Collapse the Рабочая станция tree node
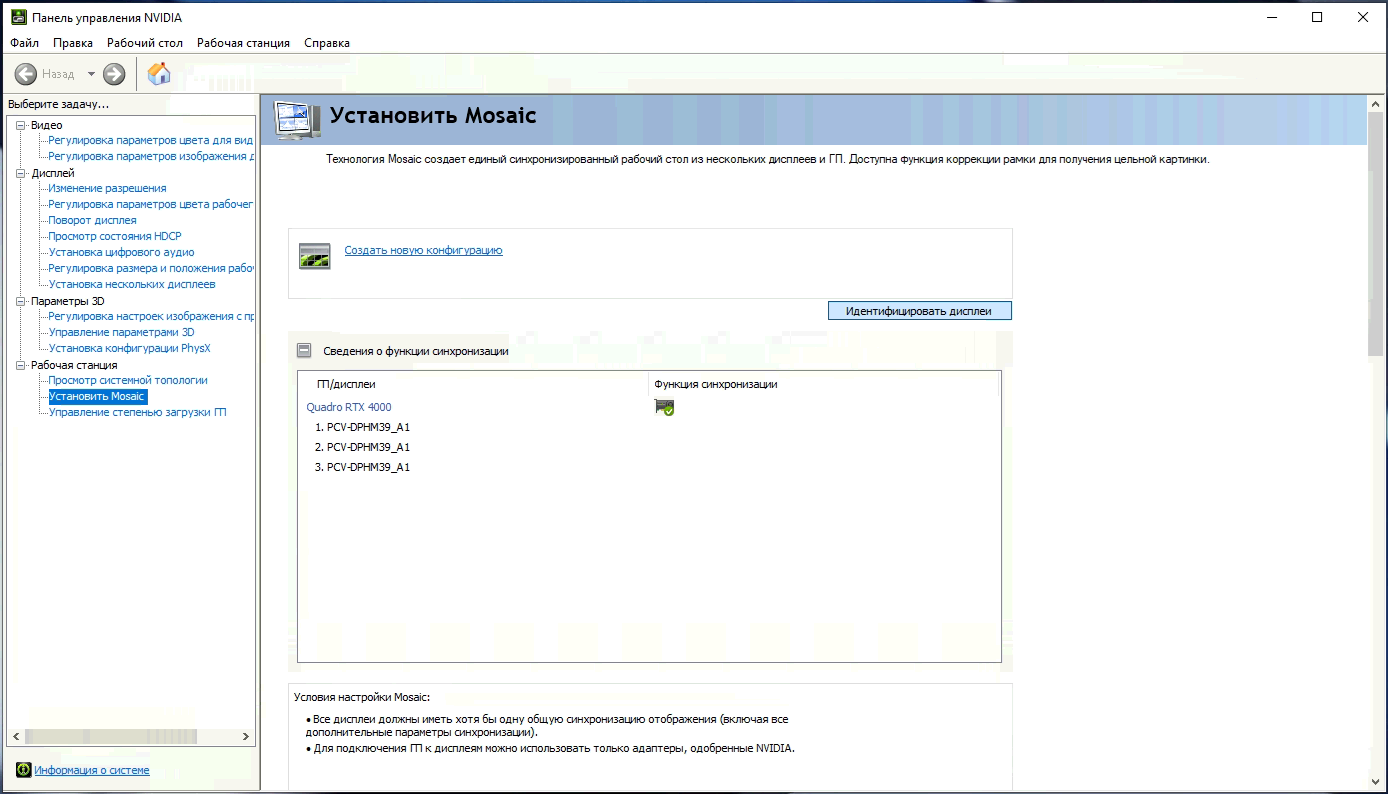This screenshot has height=794, width=1388. pos(20,365)
